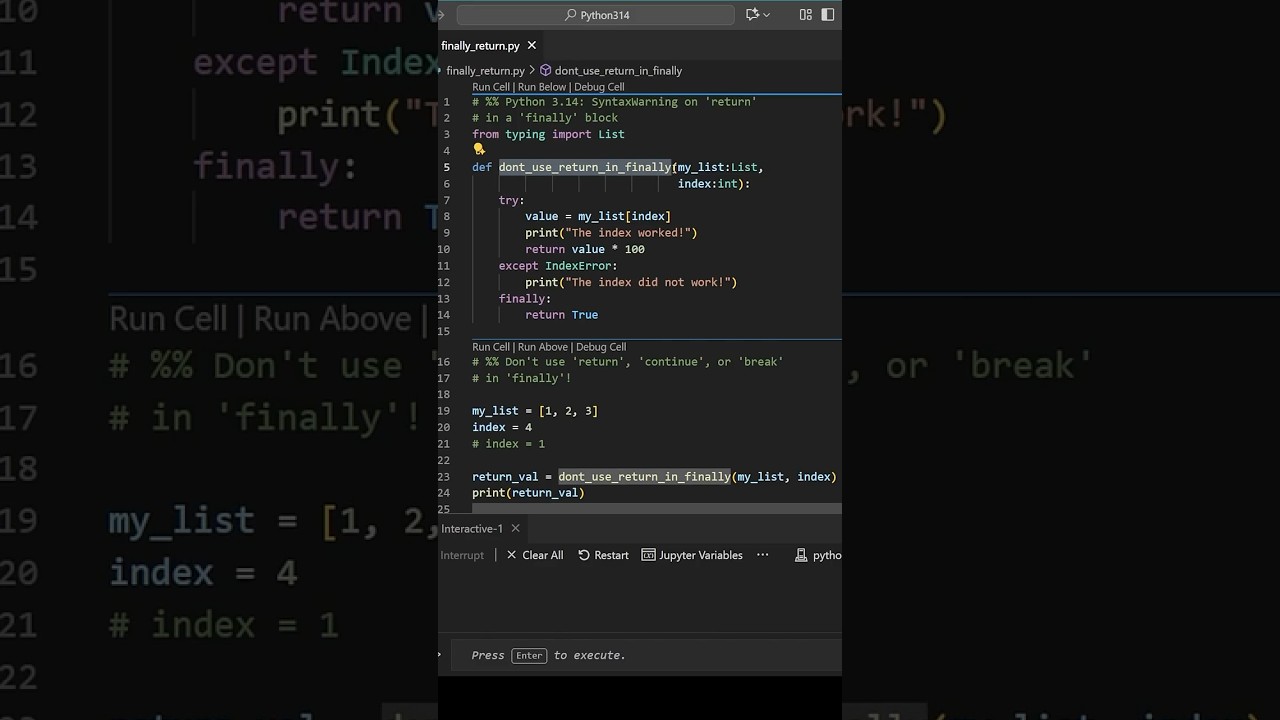This screenshot has height=720, width=1280.
Task: Click the 'index:int):' parameter on line 6
Action: (714, 184)
